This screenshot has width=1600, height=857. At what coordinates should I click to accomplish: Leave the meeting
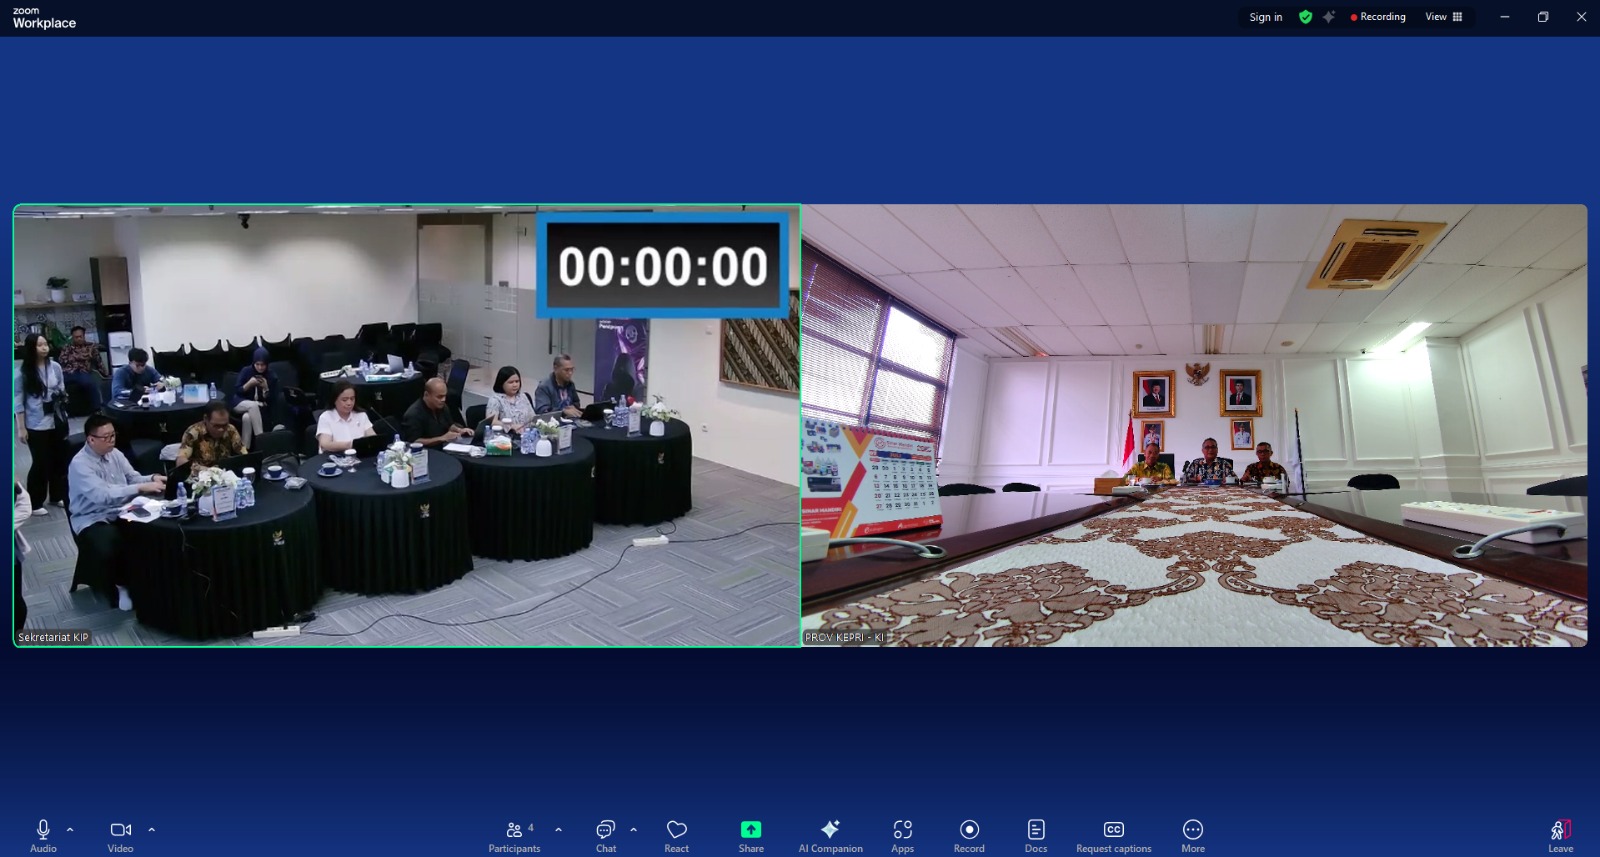1560,834
